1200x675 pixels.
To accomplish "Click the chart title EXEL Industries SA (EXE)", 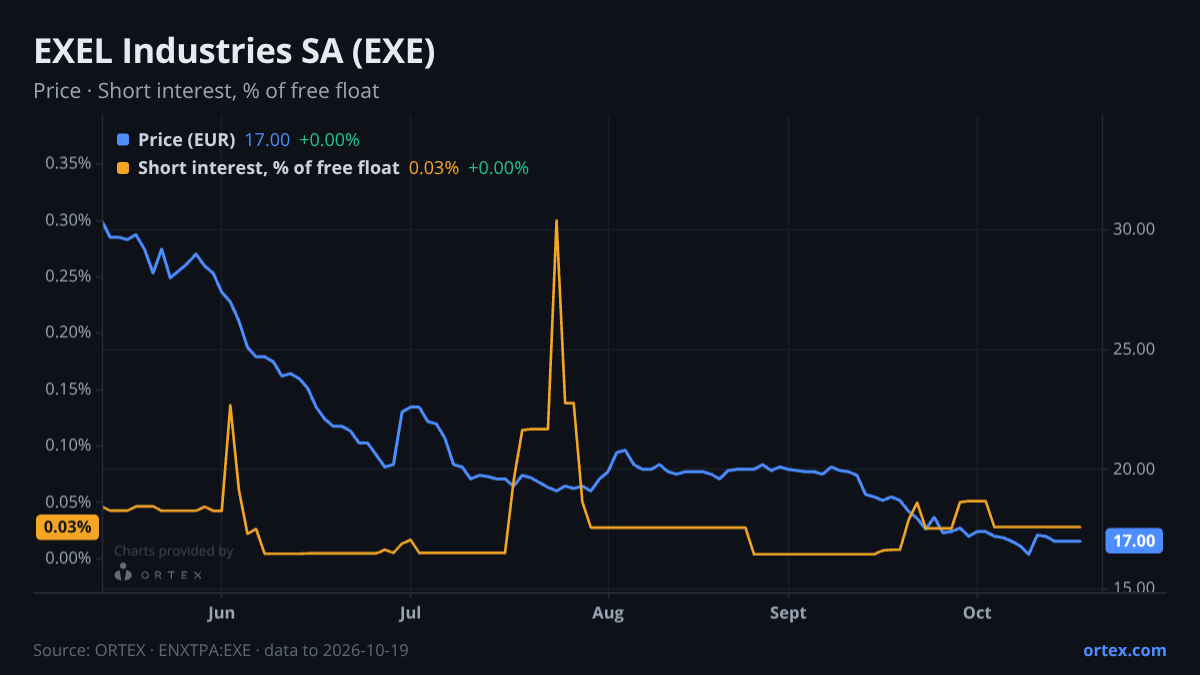I will [235, 52].
